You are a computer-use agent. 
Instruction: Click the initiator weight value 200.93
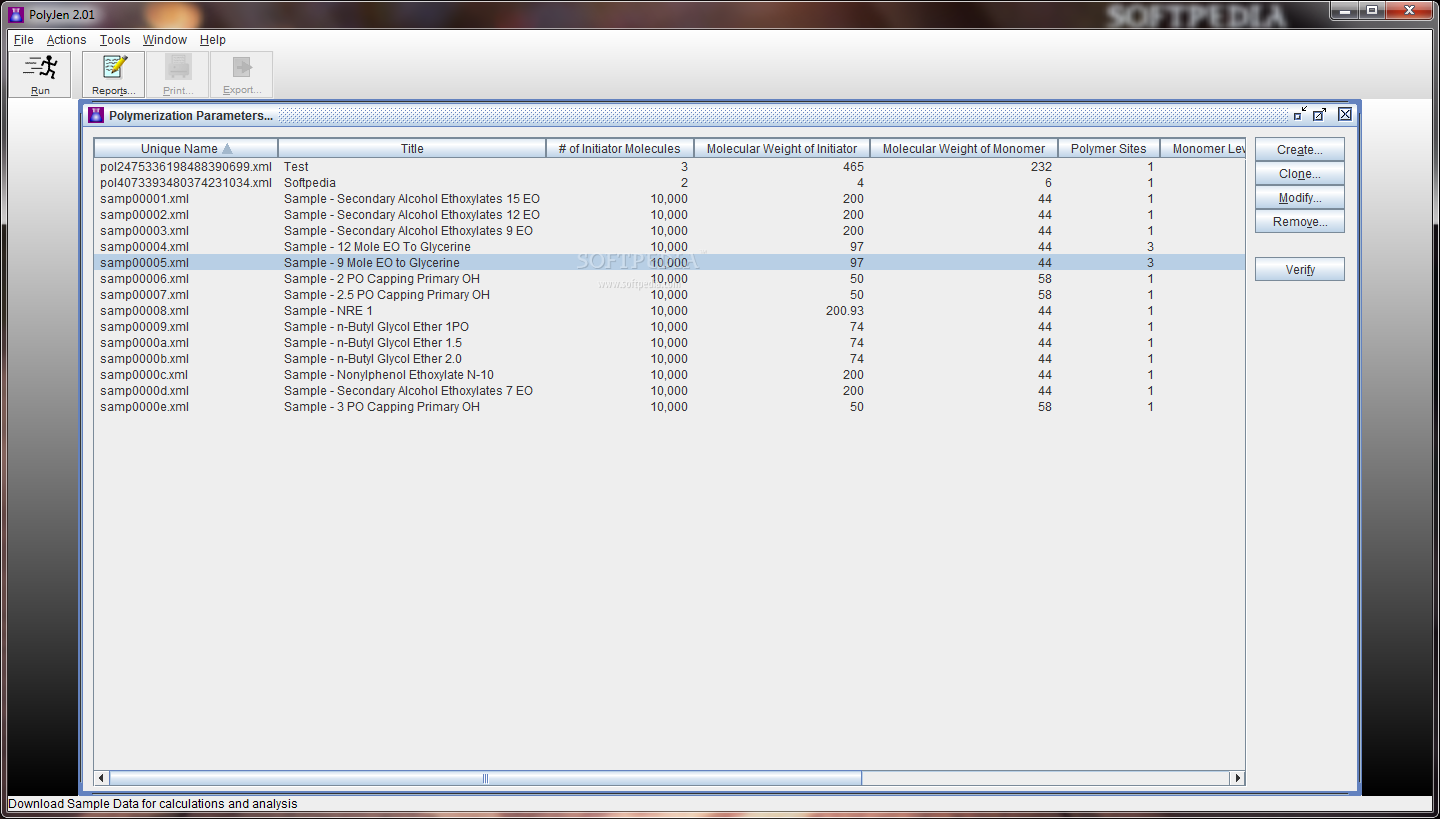(845, 311)
